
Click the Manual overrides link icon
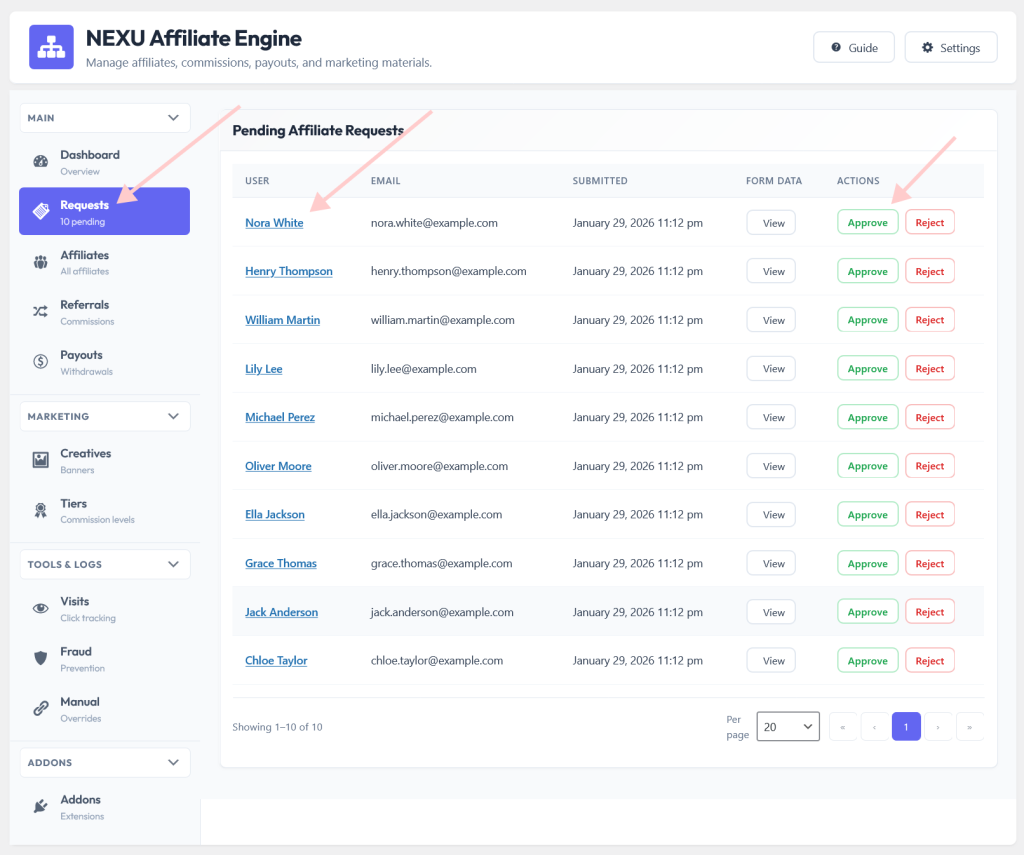coord(40,708)
